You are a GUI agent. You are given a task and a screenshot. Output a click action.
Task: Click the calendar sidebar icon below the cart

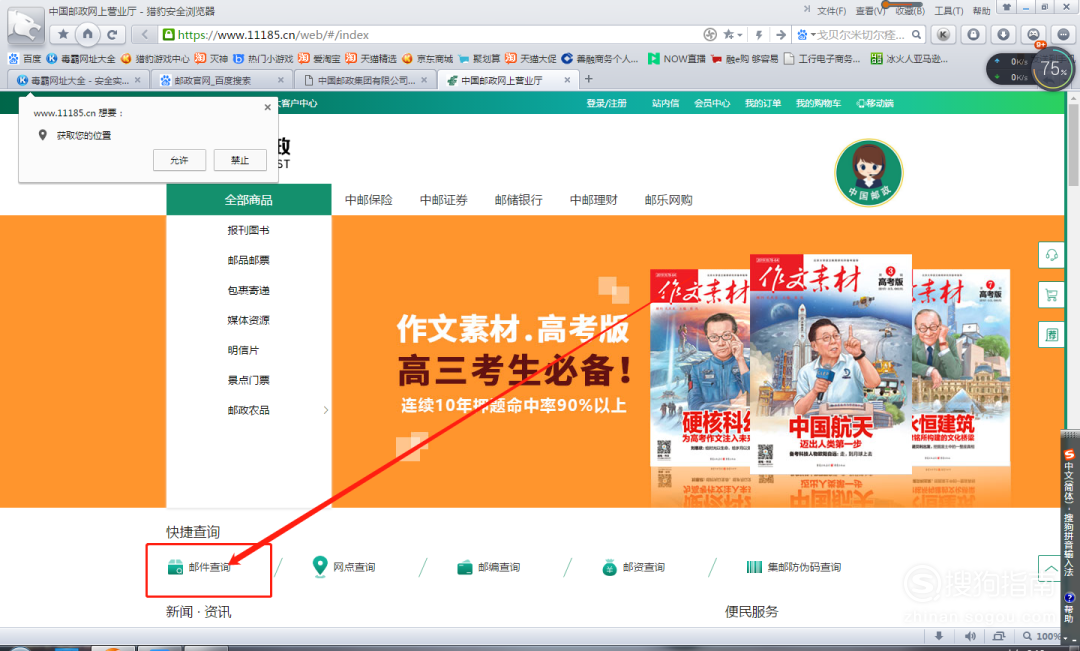point(1051,335)
